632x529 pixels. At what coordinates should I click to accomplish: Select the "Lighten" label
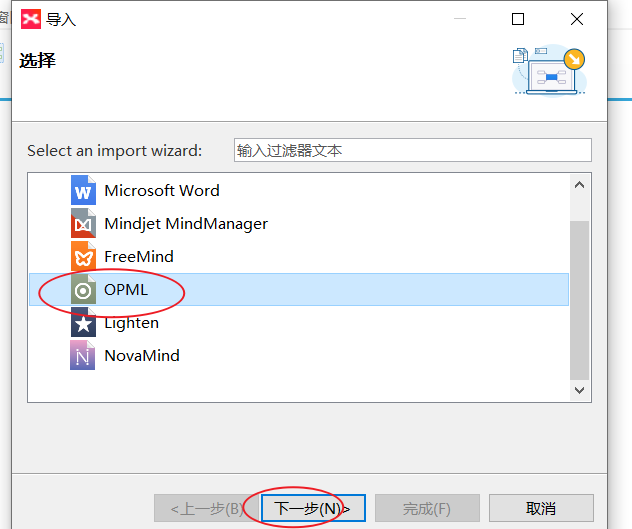click(x=131, y=323)
